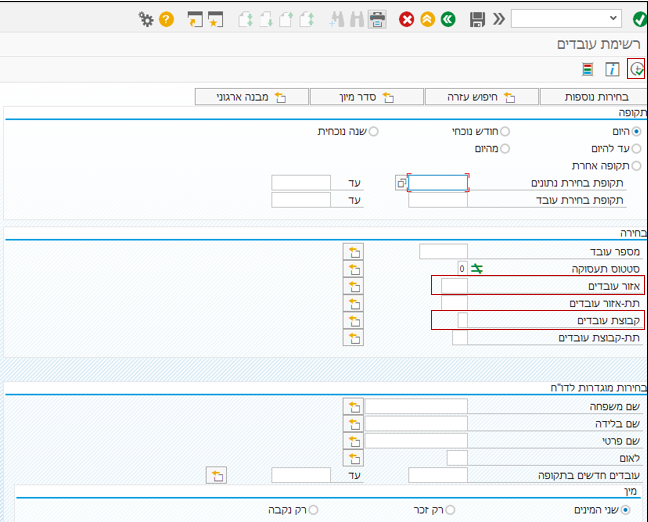The width and height of the screenshot is (648, 522).
Task: Click the Next Page icon
Action: tap(266, 19)
